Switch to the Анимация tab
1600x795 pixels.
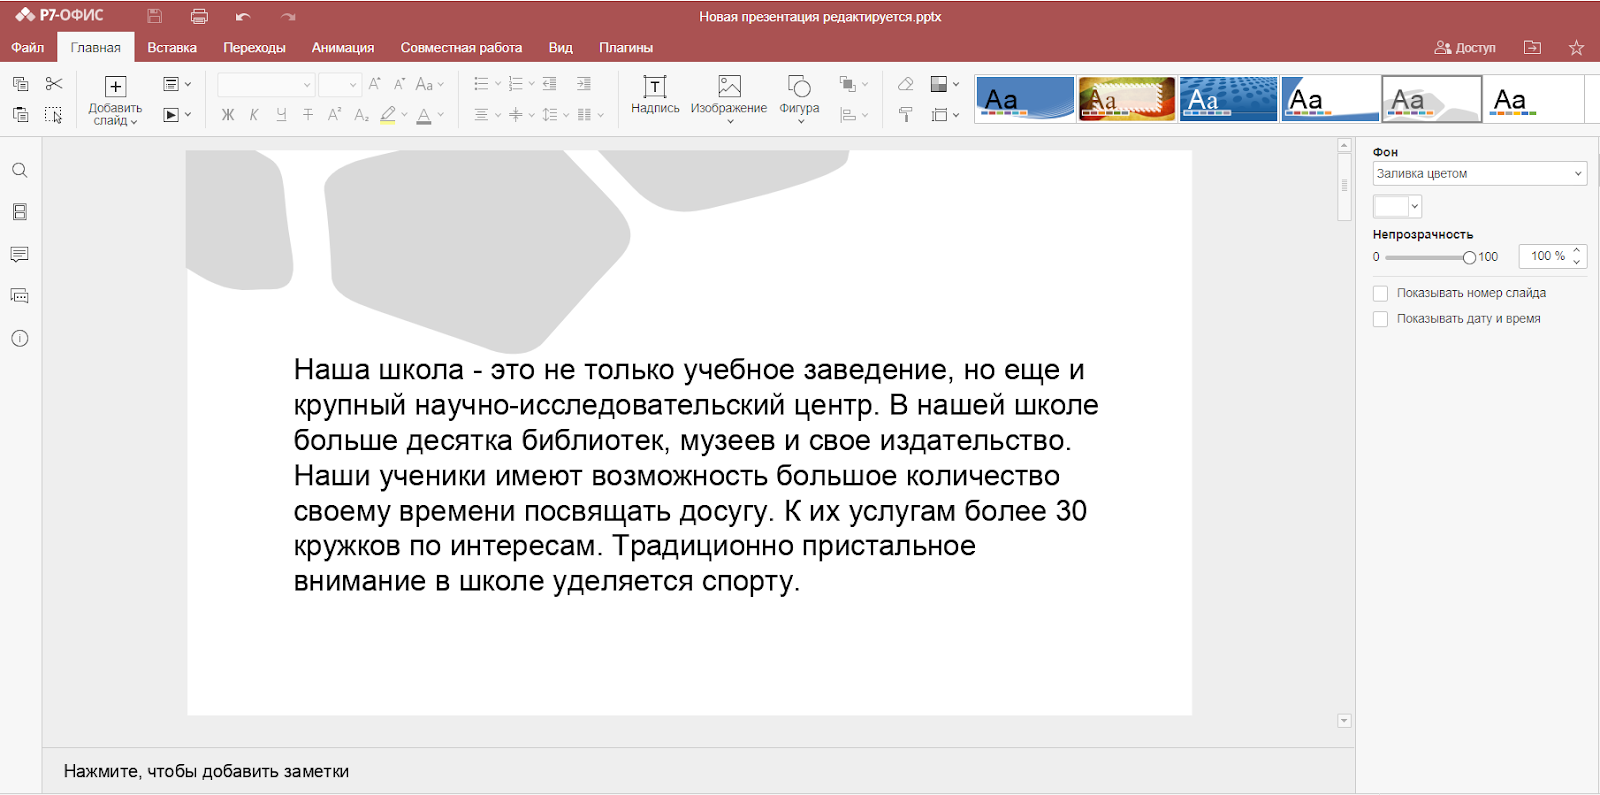[x=343, y=47]
